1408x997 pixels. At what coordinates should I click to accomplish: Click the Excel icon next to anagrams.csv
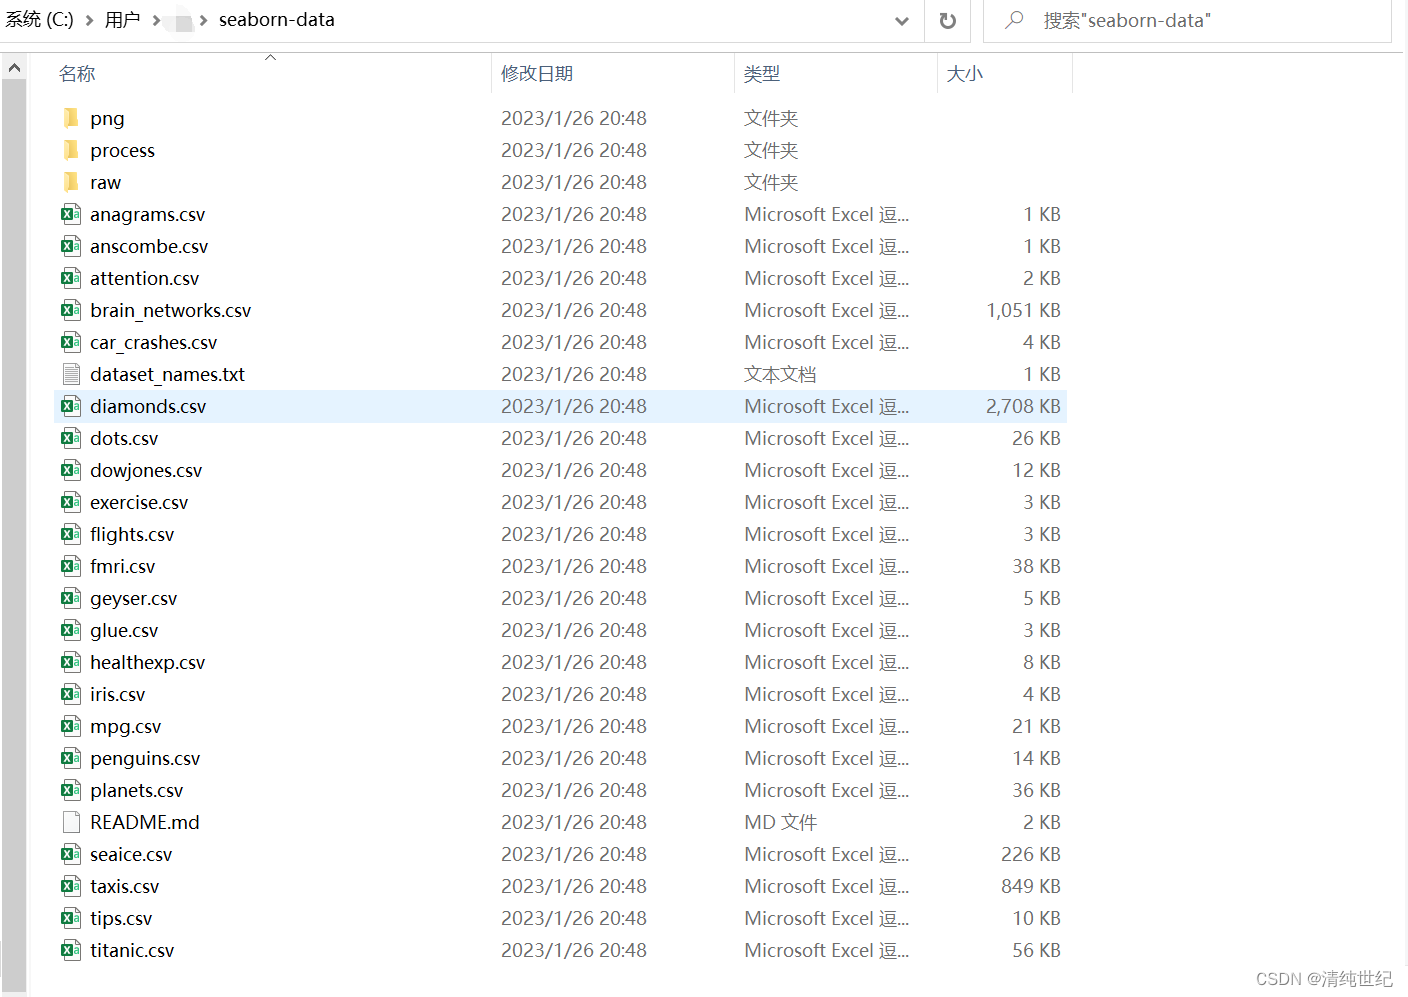coord(70,214)
